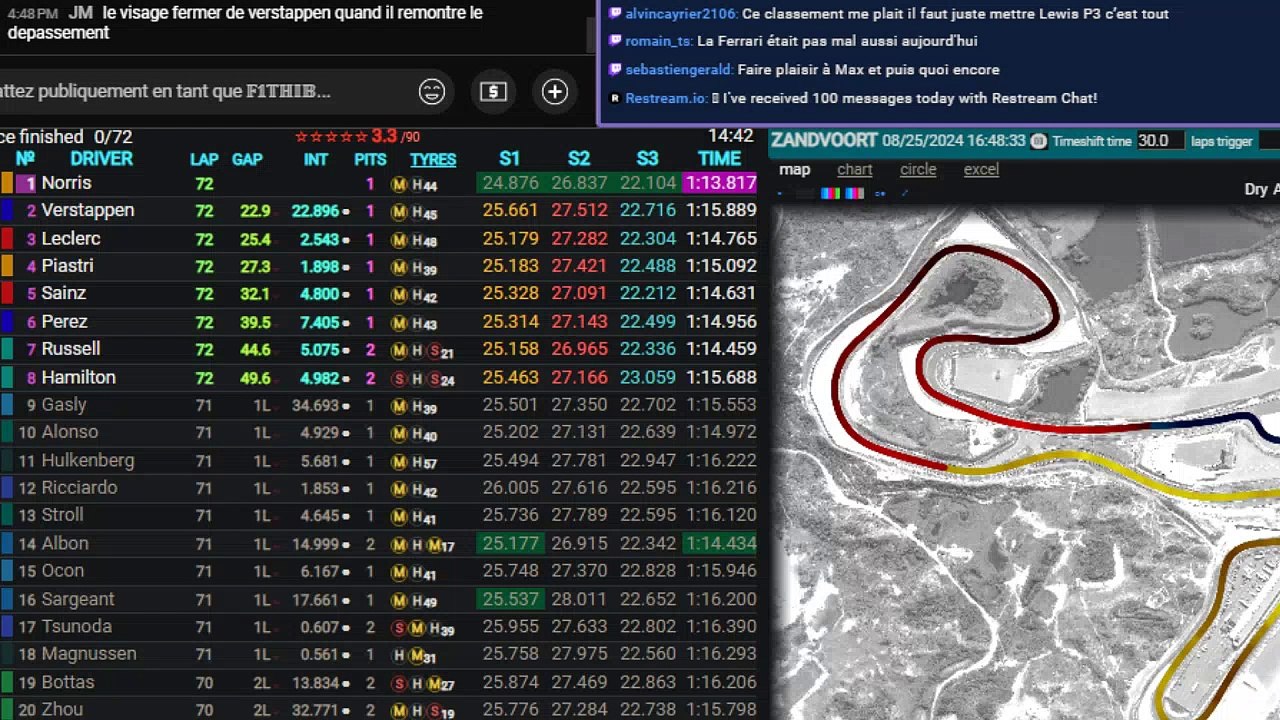1280x720 pixels.
Task: Open the Super Chat dollar icon
Action: pos(493,92)
